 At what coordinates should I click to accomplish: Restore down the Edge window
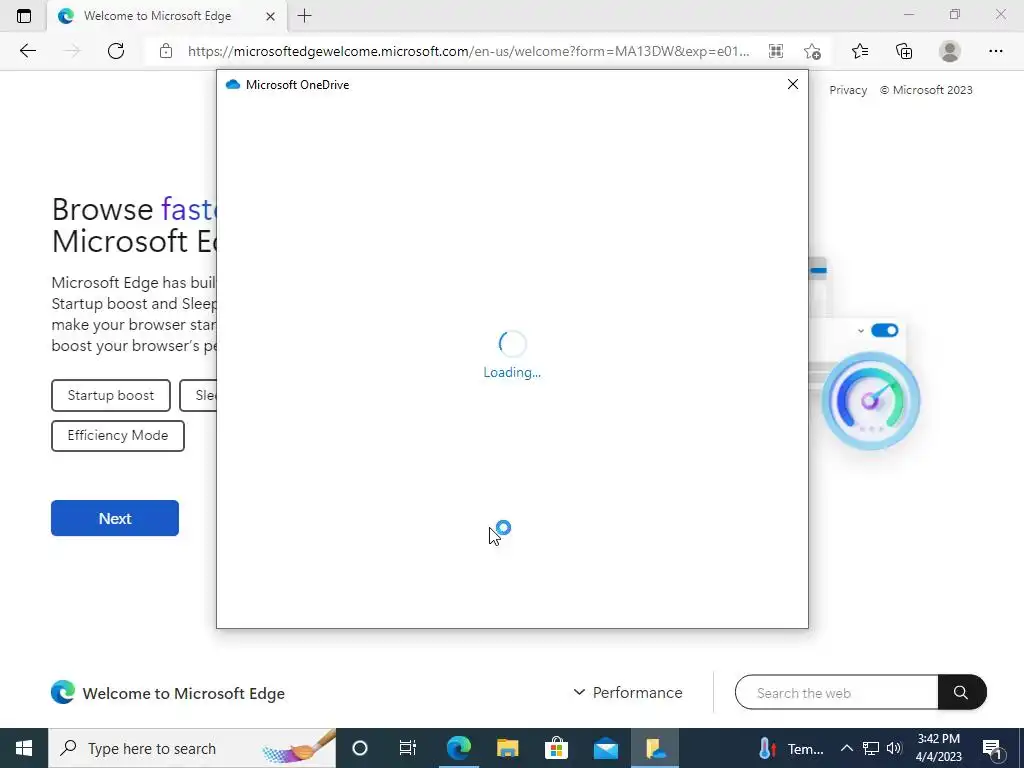[955, 14]
